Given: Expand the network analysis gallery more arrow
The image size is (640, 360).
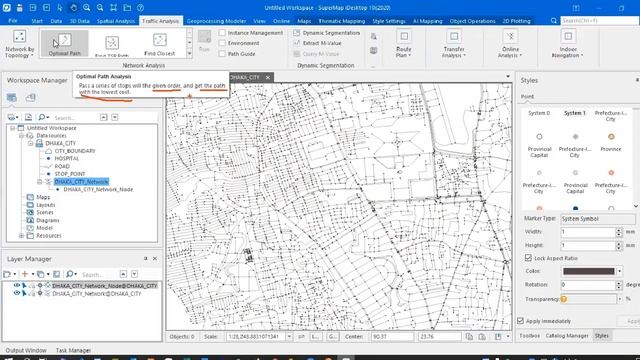Looking at the screenshot, I should point(189,53).
